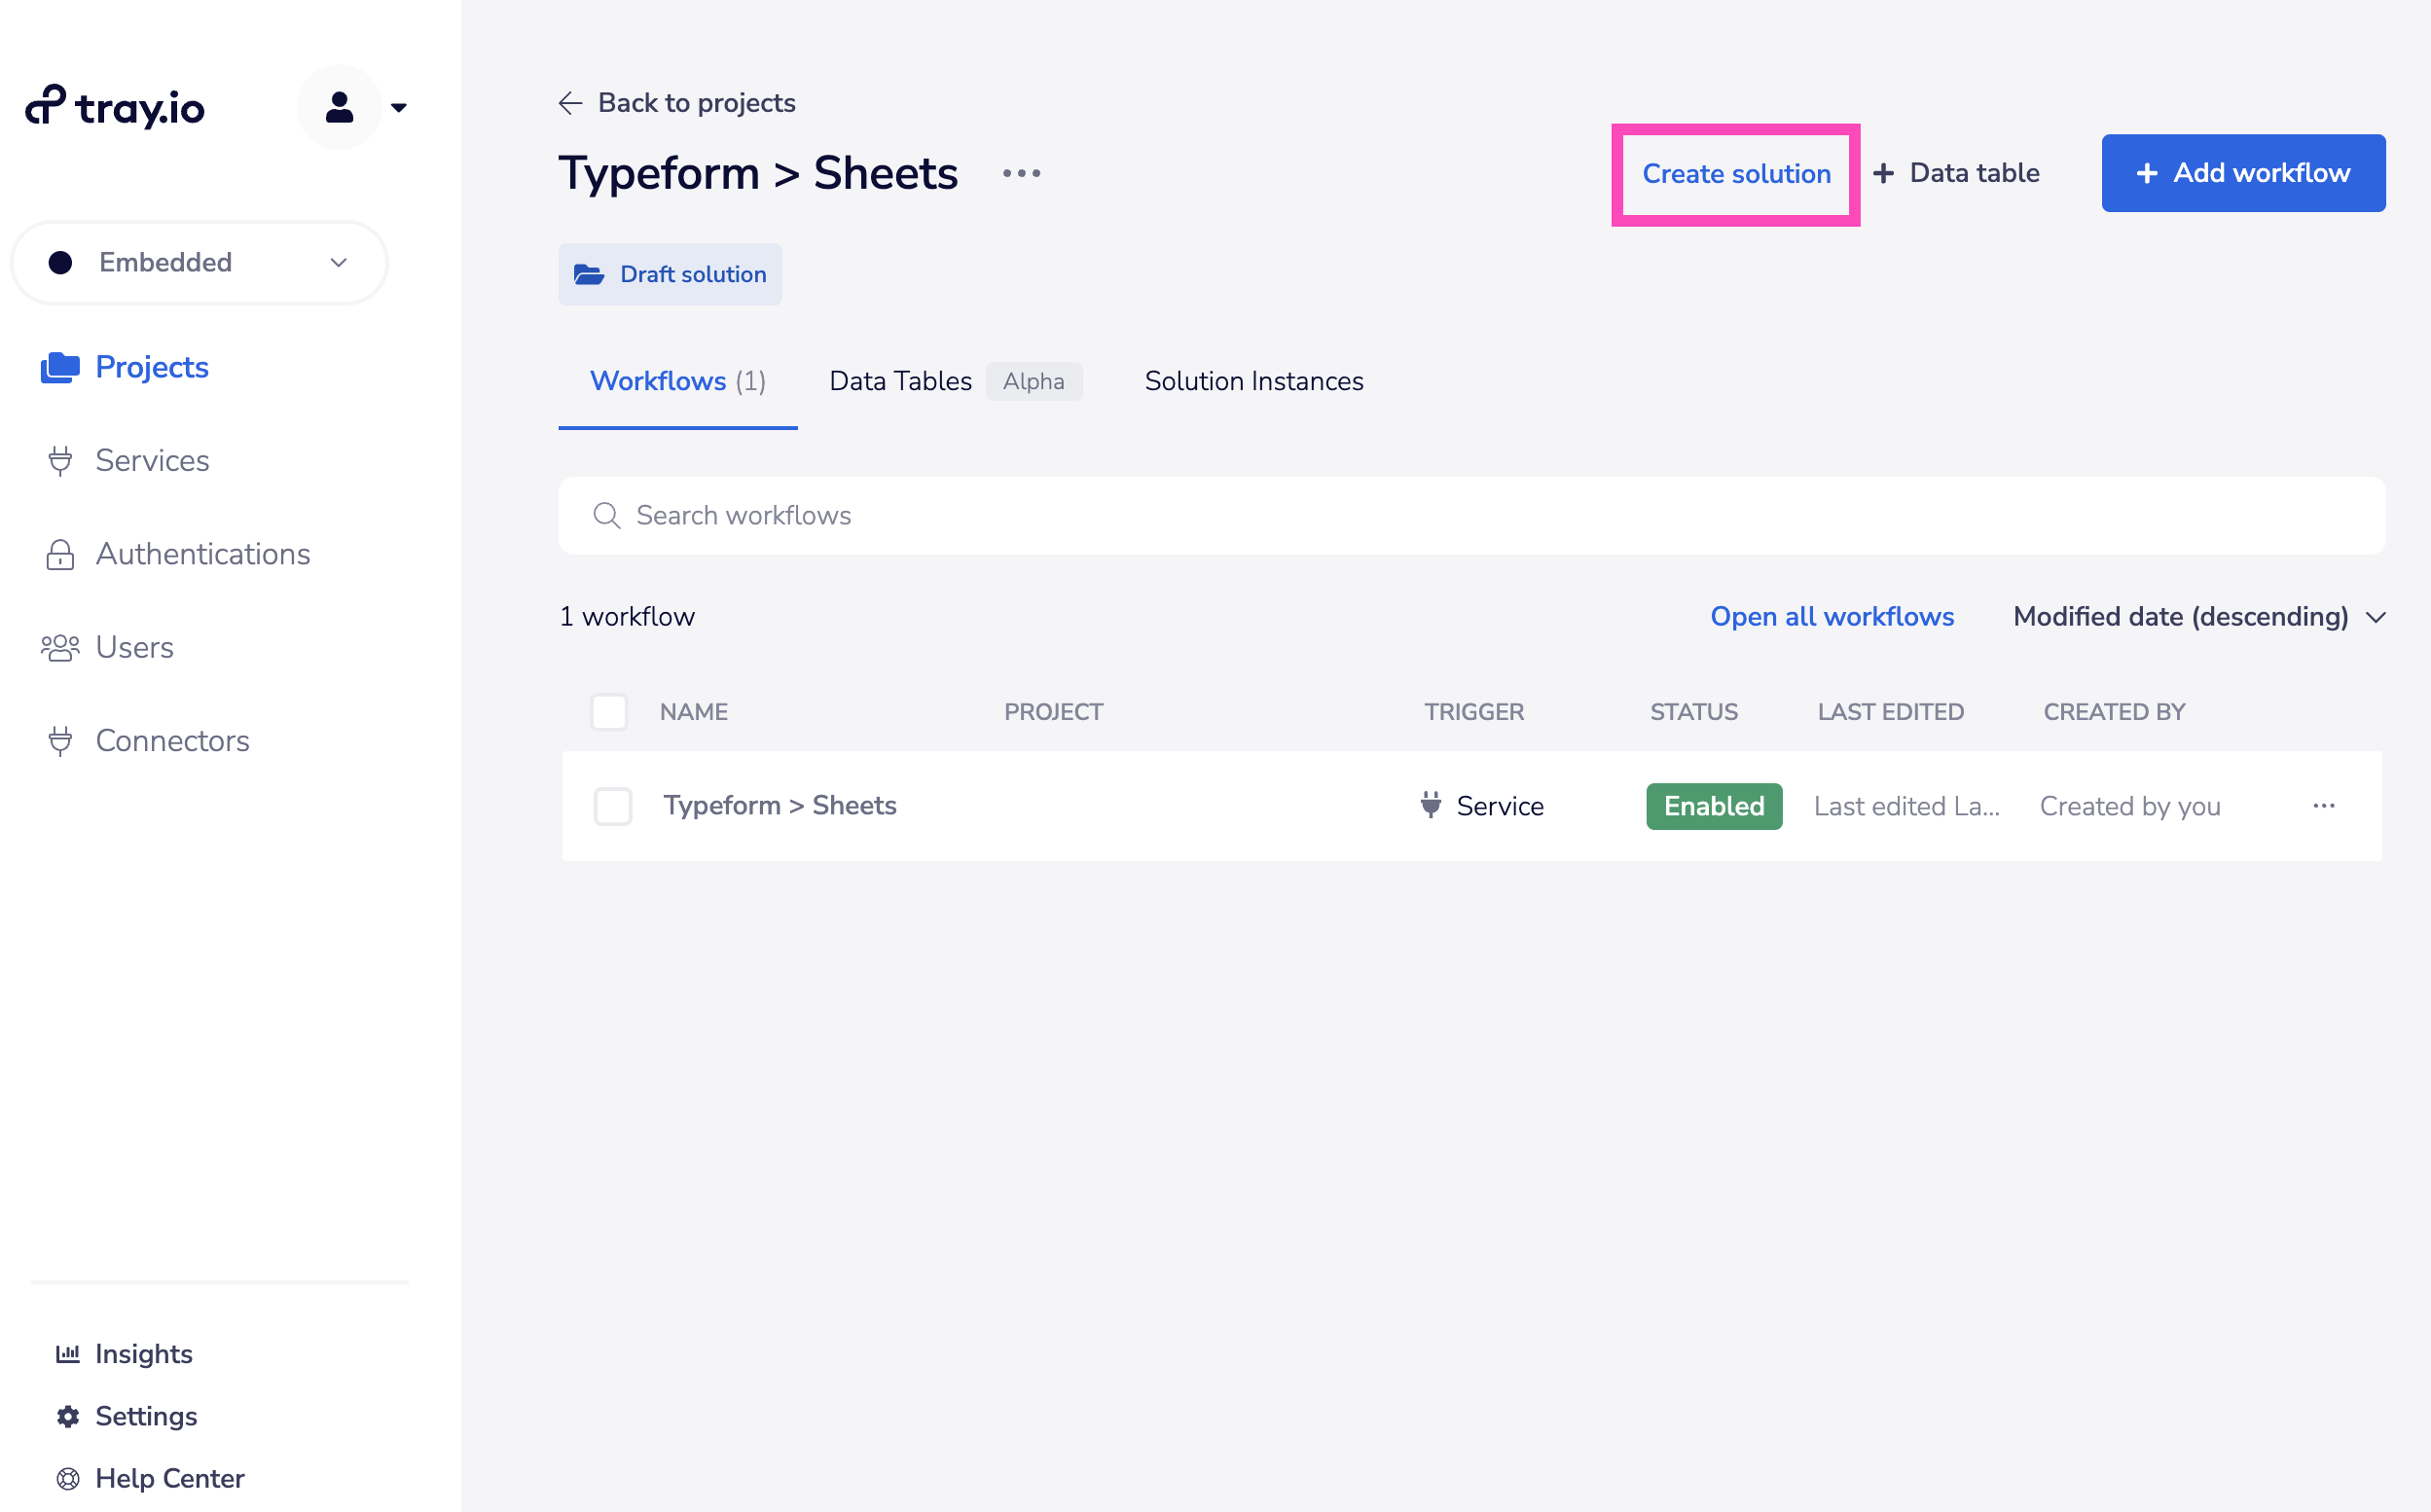Switch to the Data Tables tab
This screenshot has height=1512, width=2431.
point(900,381)
